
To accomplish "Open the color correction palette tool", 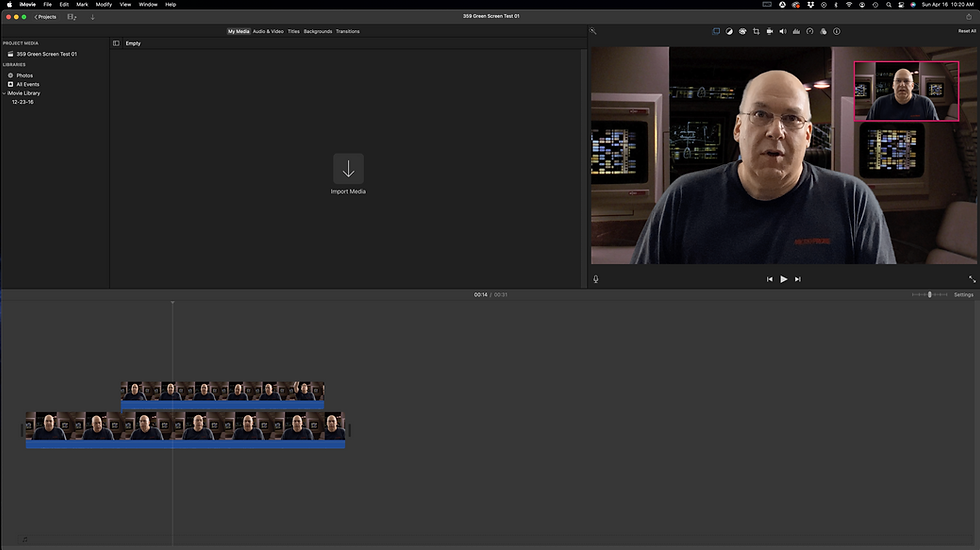I will [x=742, y=31].
